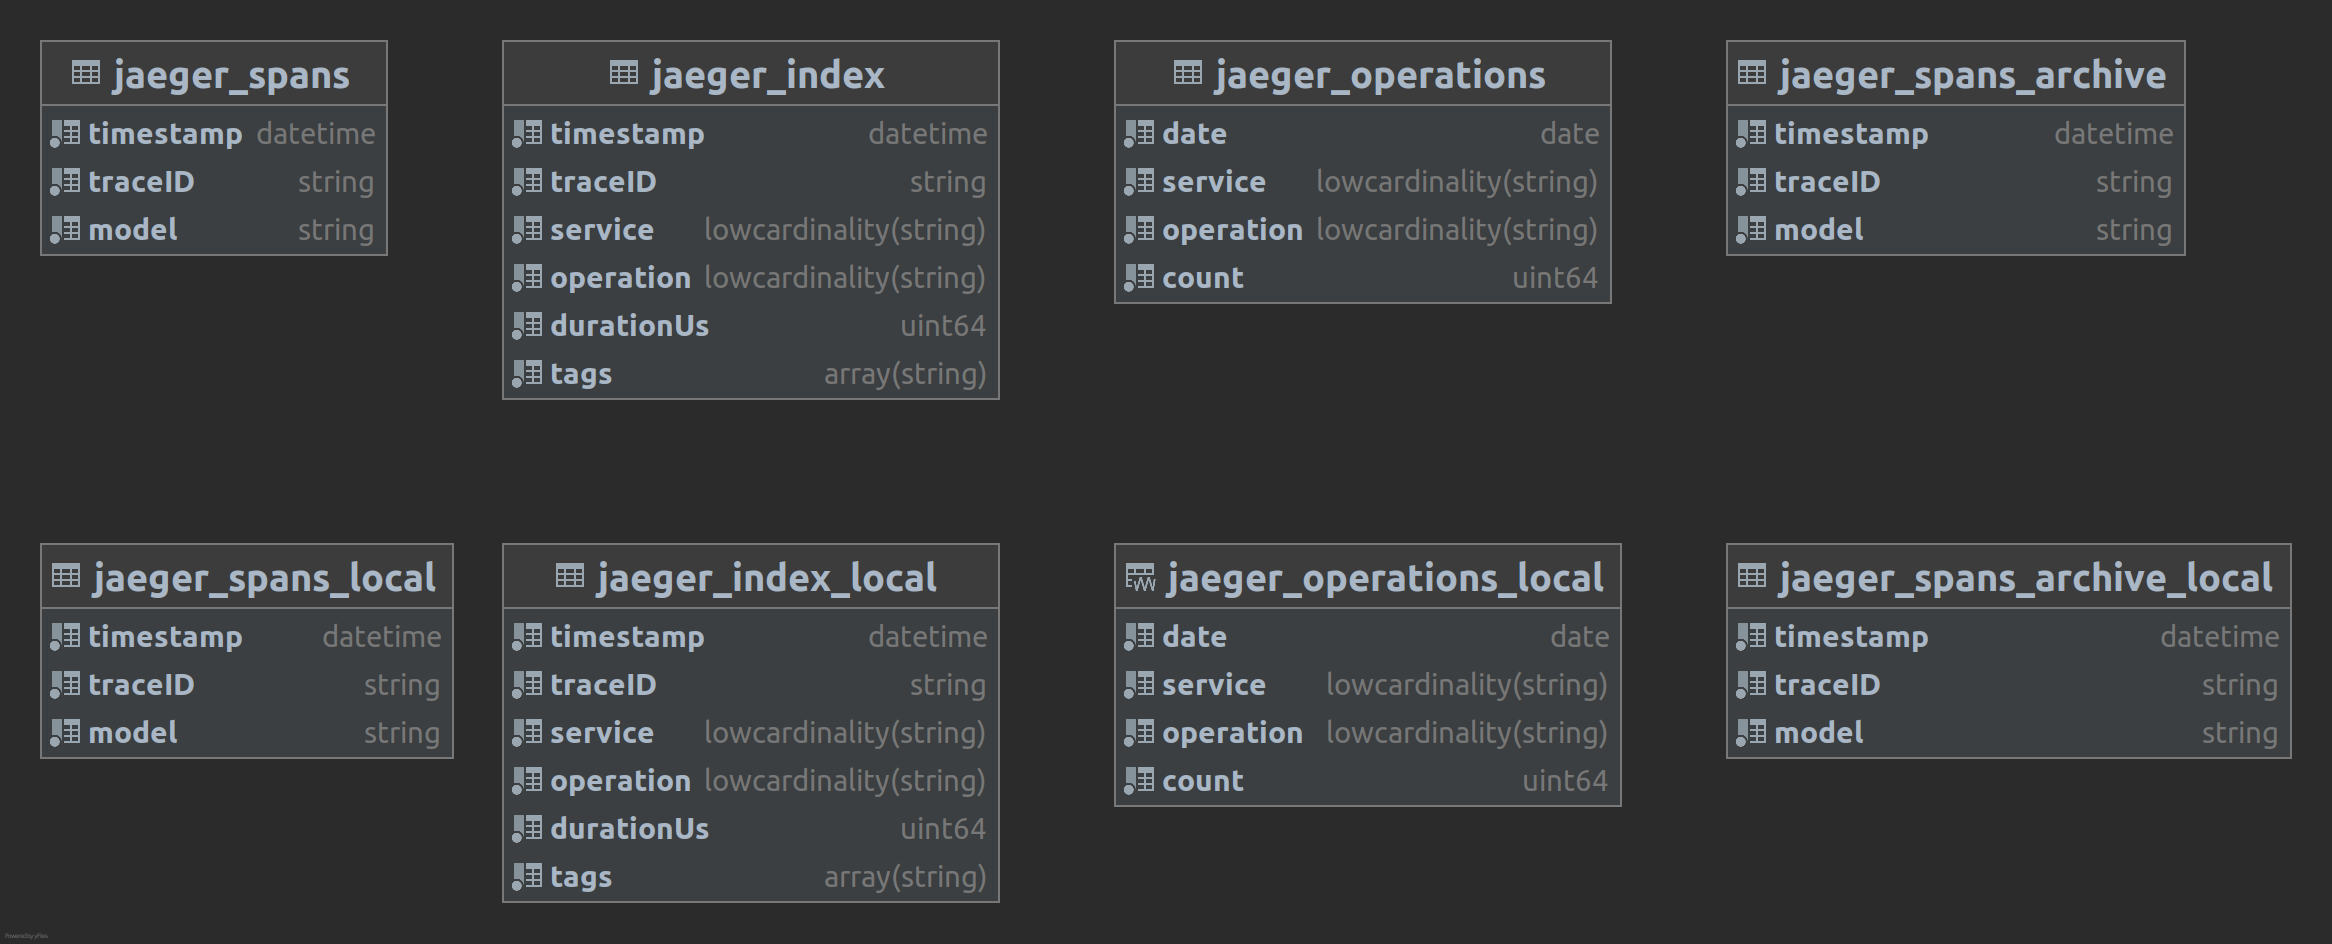This screenshot has height=944, width=2332.
Task: Click the jaeger_index table header icon
Action: 624,73
